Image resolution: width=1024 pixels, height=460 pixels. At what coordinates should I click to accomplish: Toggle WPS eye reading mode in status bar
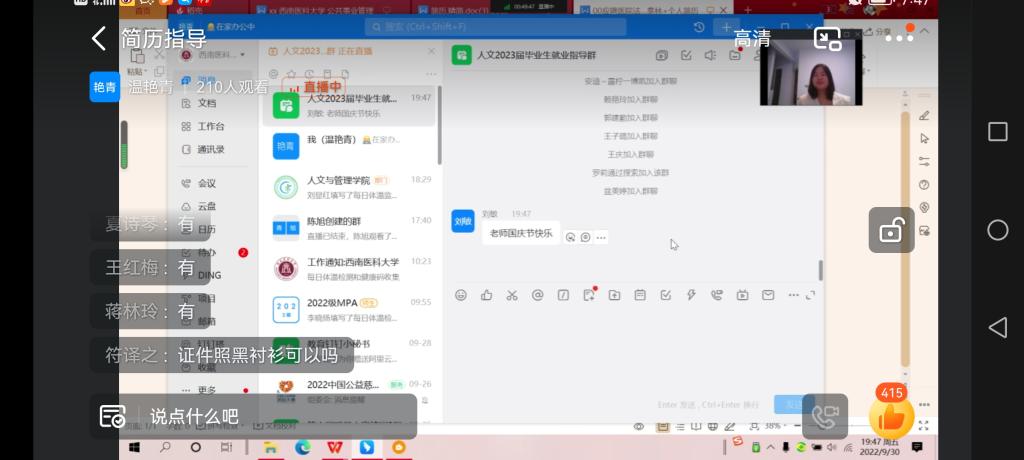(639, 427)
